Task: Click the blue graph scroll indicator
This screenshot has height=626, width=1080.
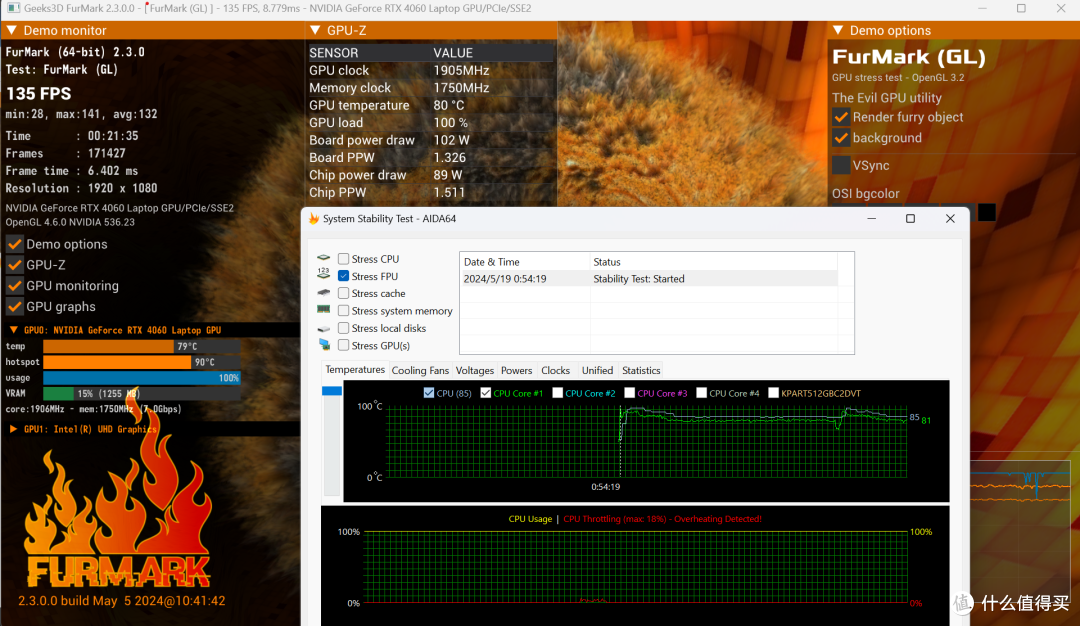Action: pyautogui.click(x=332, y=390)
